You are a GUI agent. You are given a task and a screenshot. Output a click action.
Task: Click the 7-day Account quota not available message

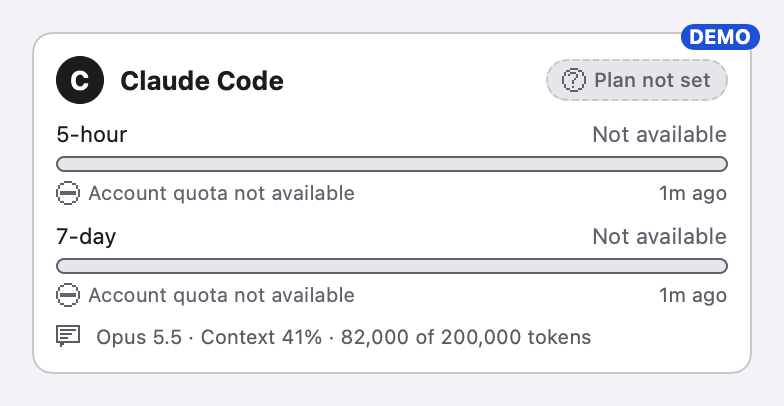[x=222, y=295]
